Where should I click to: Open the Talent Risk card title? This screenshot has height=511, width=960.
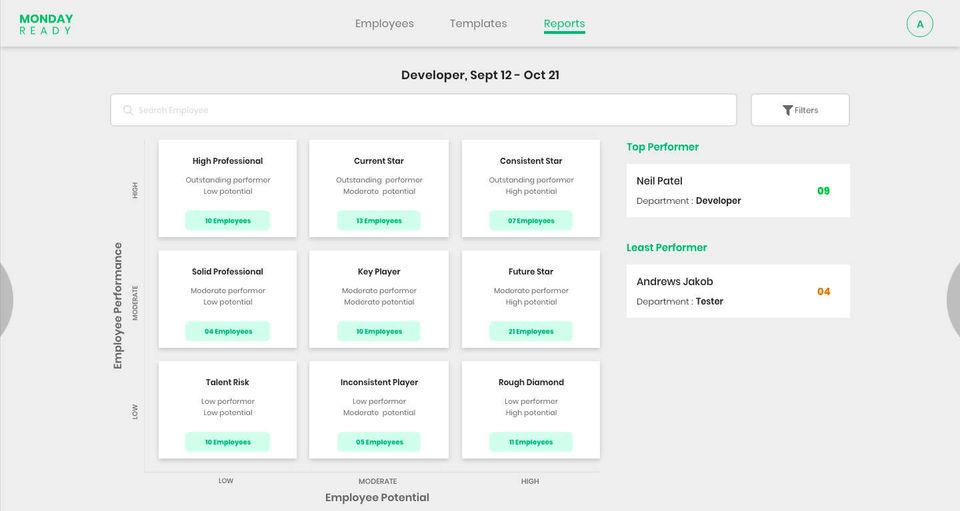228,382
